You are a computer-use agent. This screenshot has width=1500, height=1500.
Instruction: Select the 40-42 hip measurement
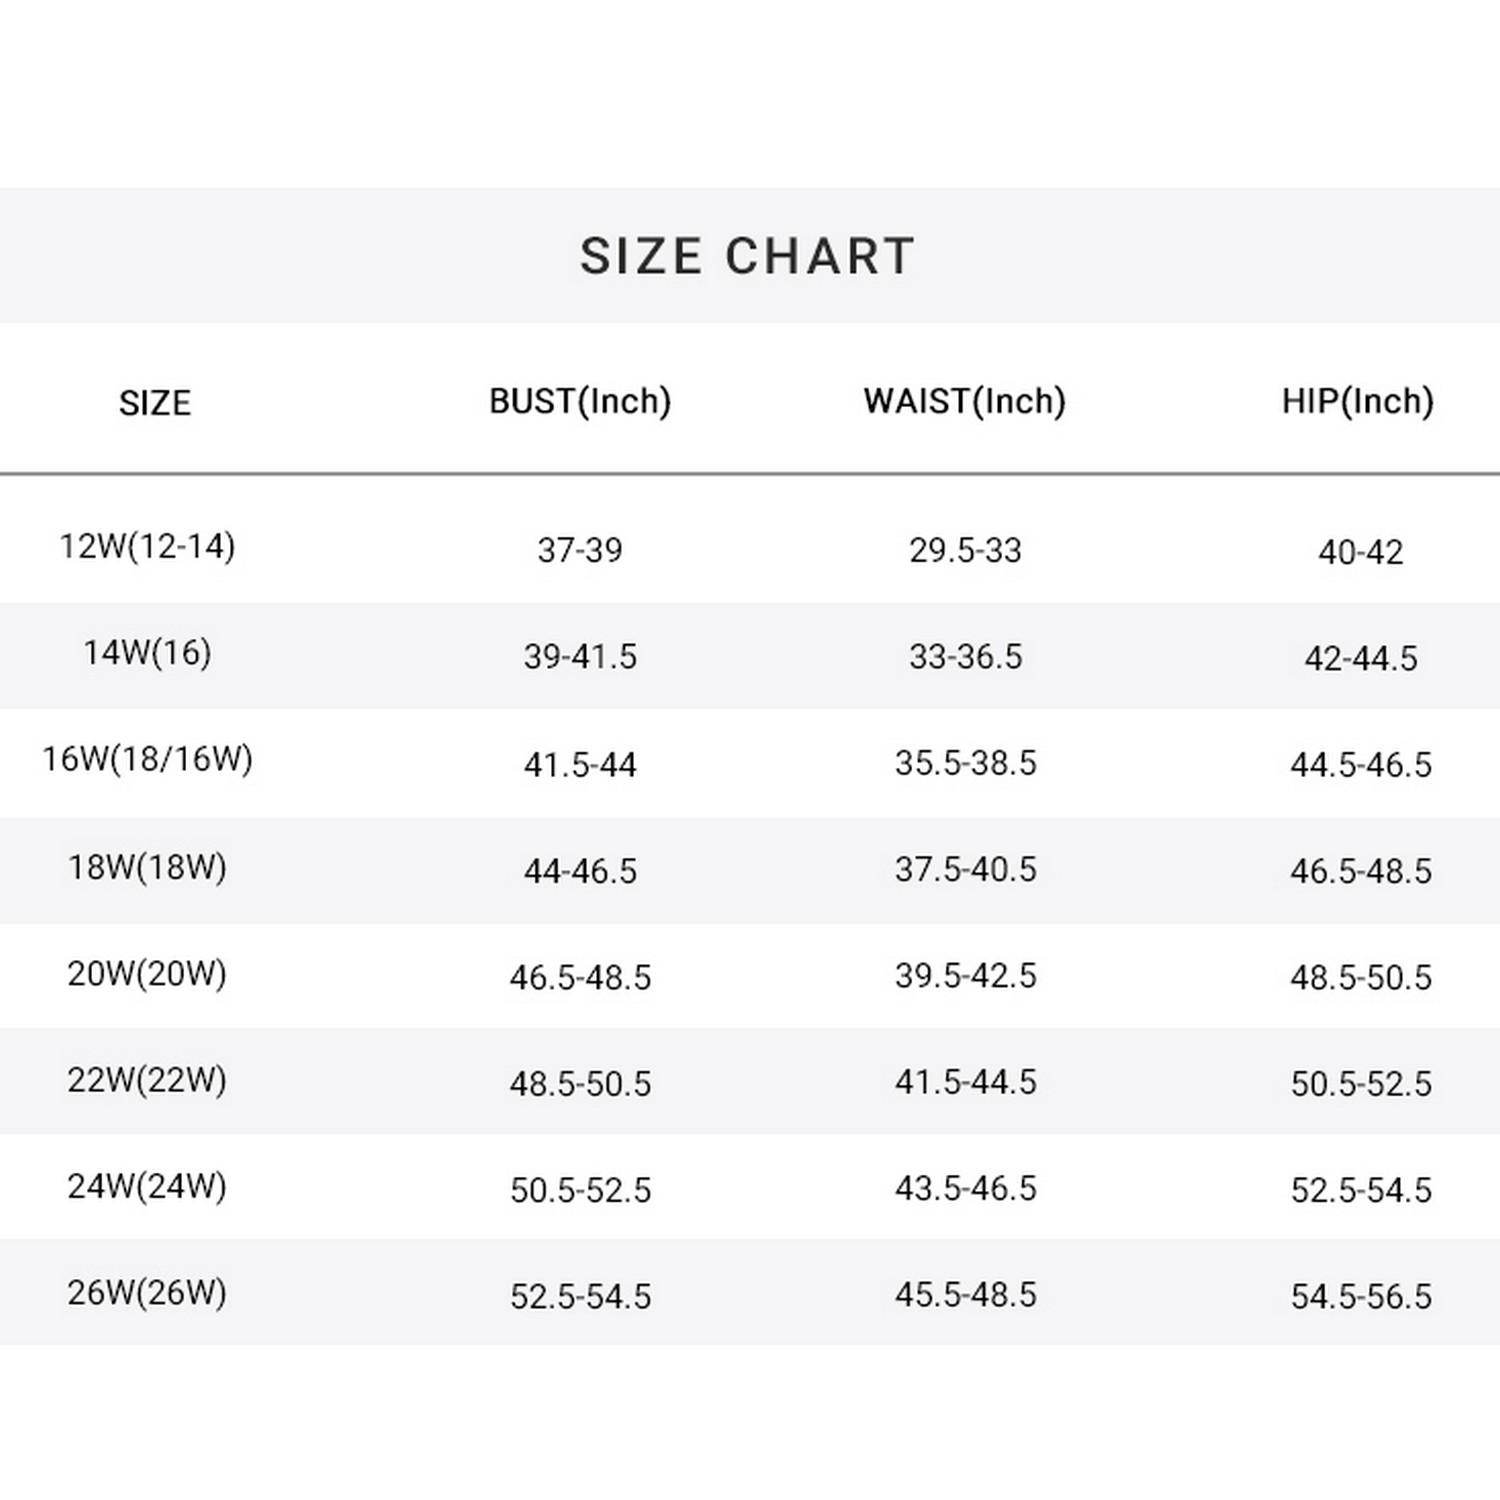pos(1360,552)
